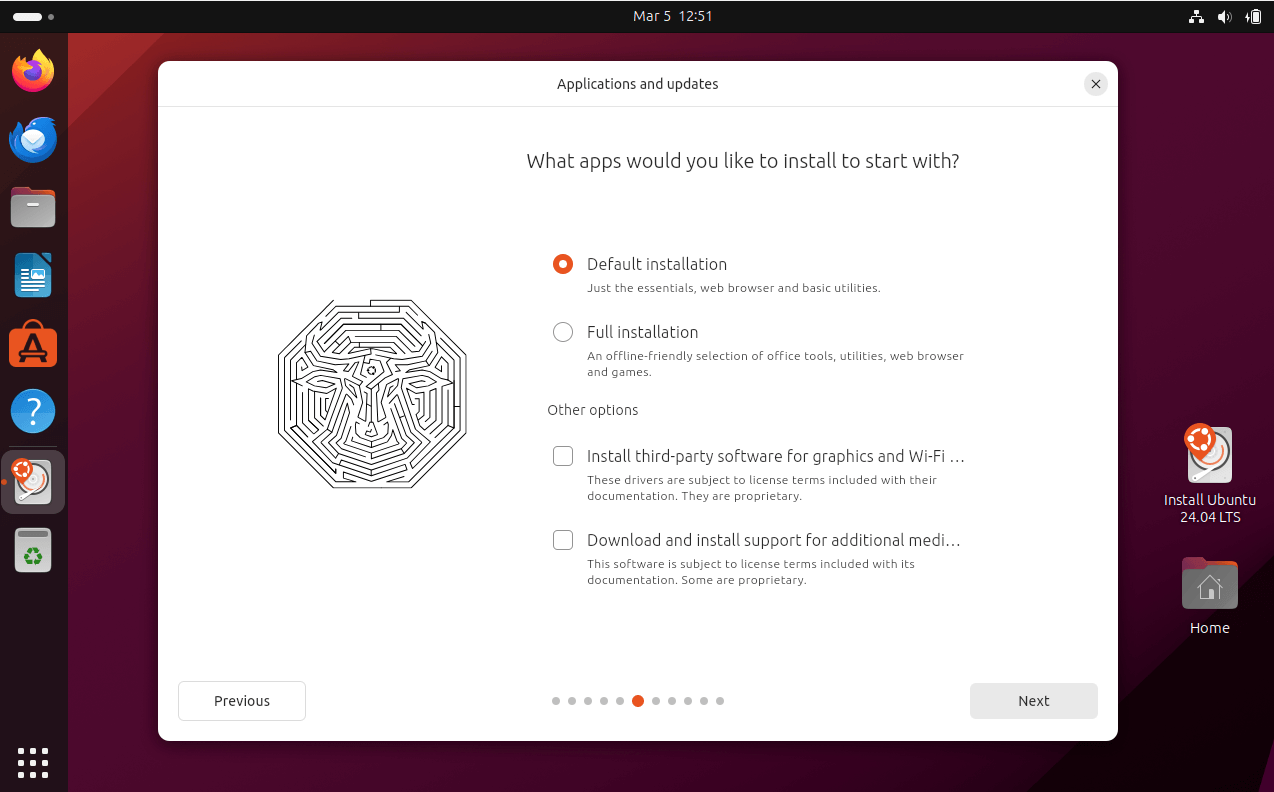The width and height of the screenshot is (1274, 792).
Task: Enable install third-party software for graphics and Wi-Fi
Action: 563,456
